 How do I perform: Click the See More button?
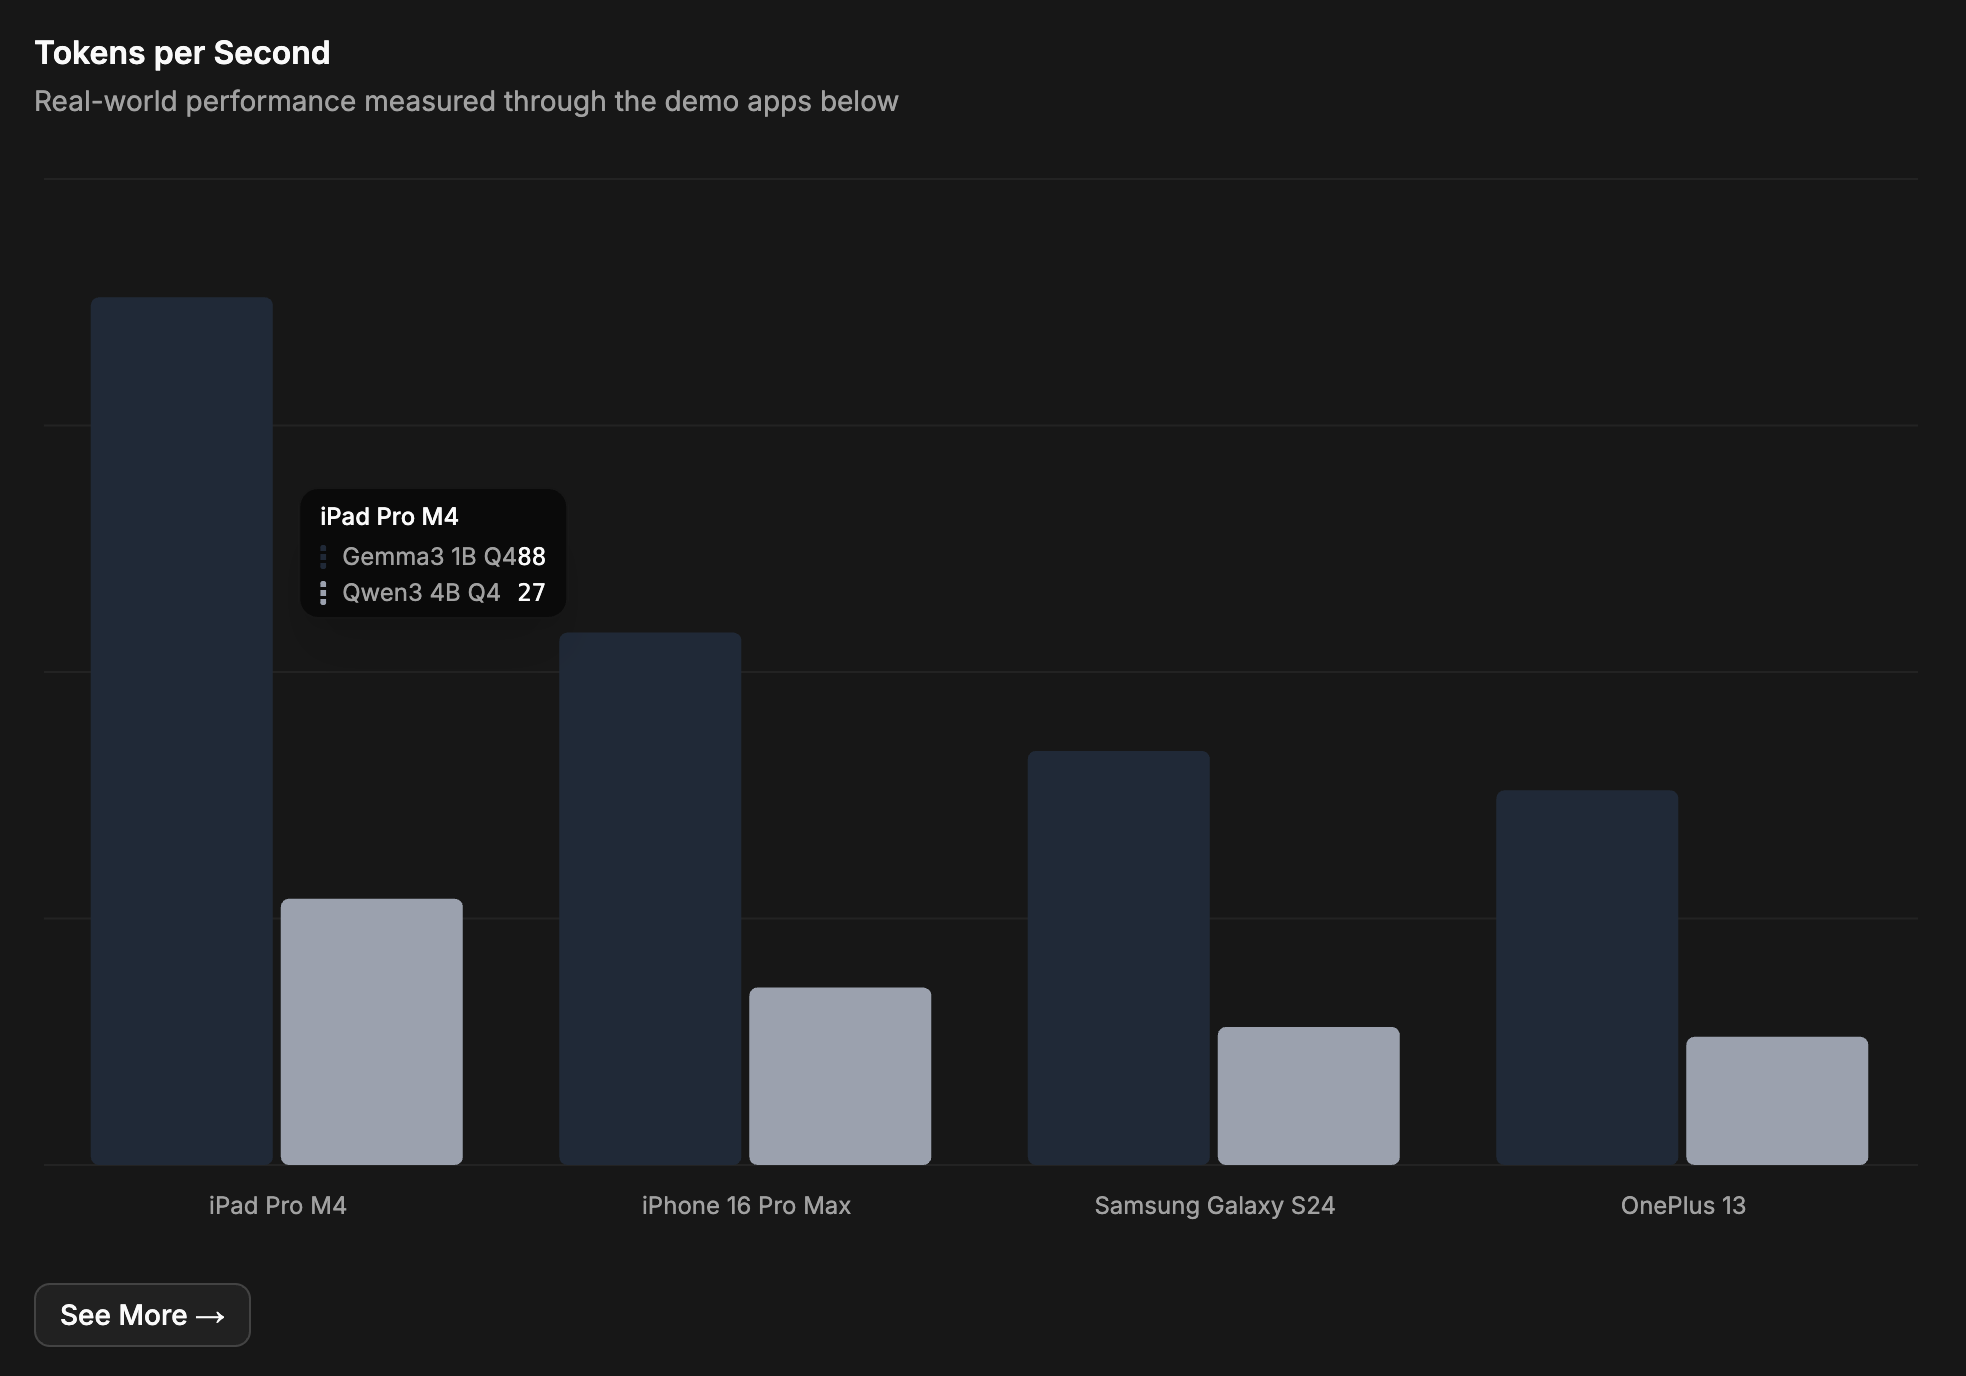click(x=142, y=1315)
